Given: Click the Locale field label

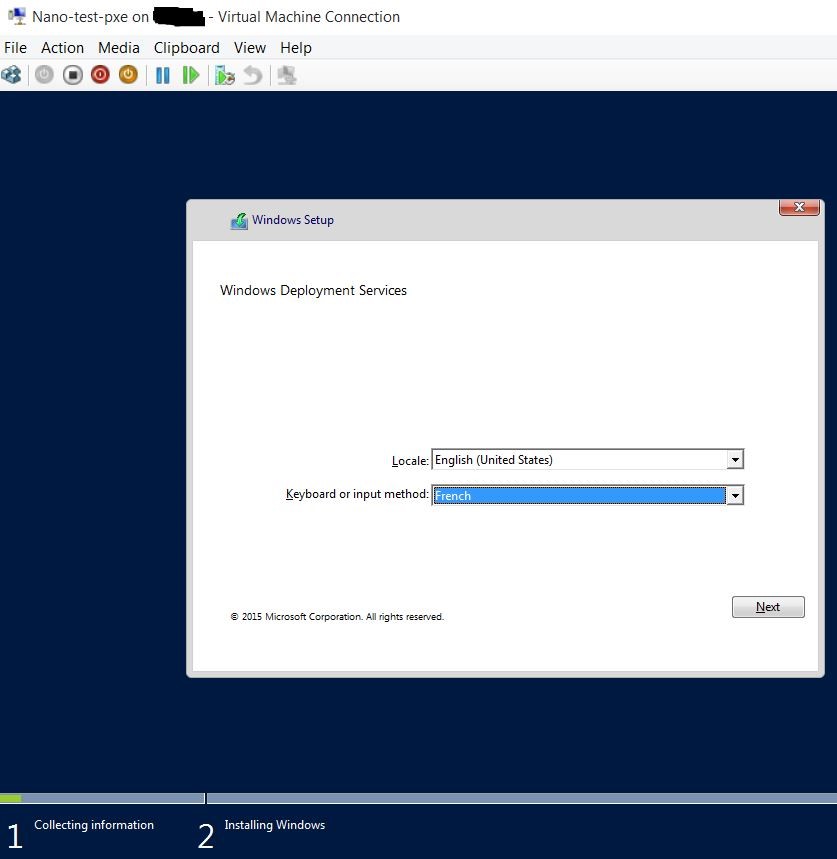Looking at the screenshot, I should [x=410, y=461].
